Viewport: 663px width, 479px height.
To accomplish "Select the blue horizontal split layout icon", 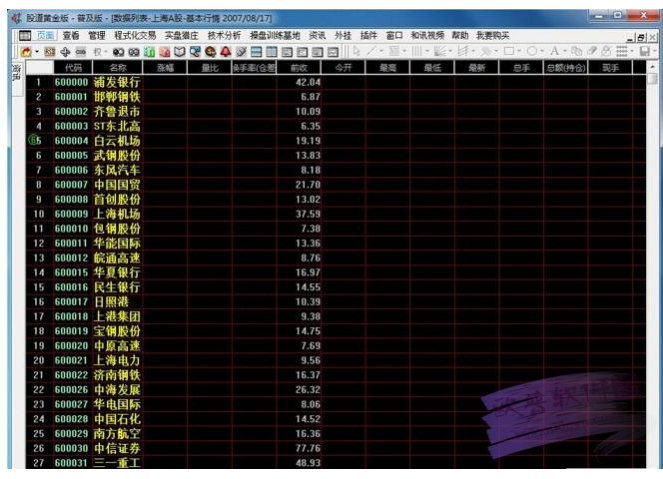I will pyautogui.click(x=256, y=52).
